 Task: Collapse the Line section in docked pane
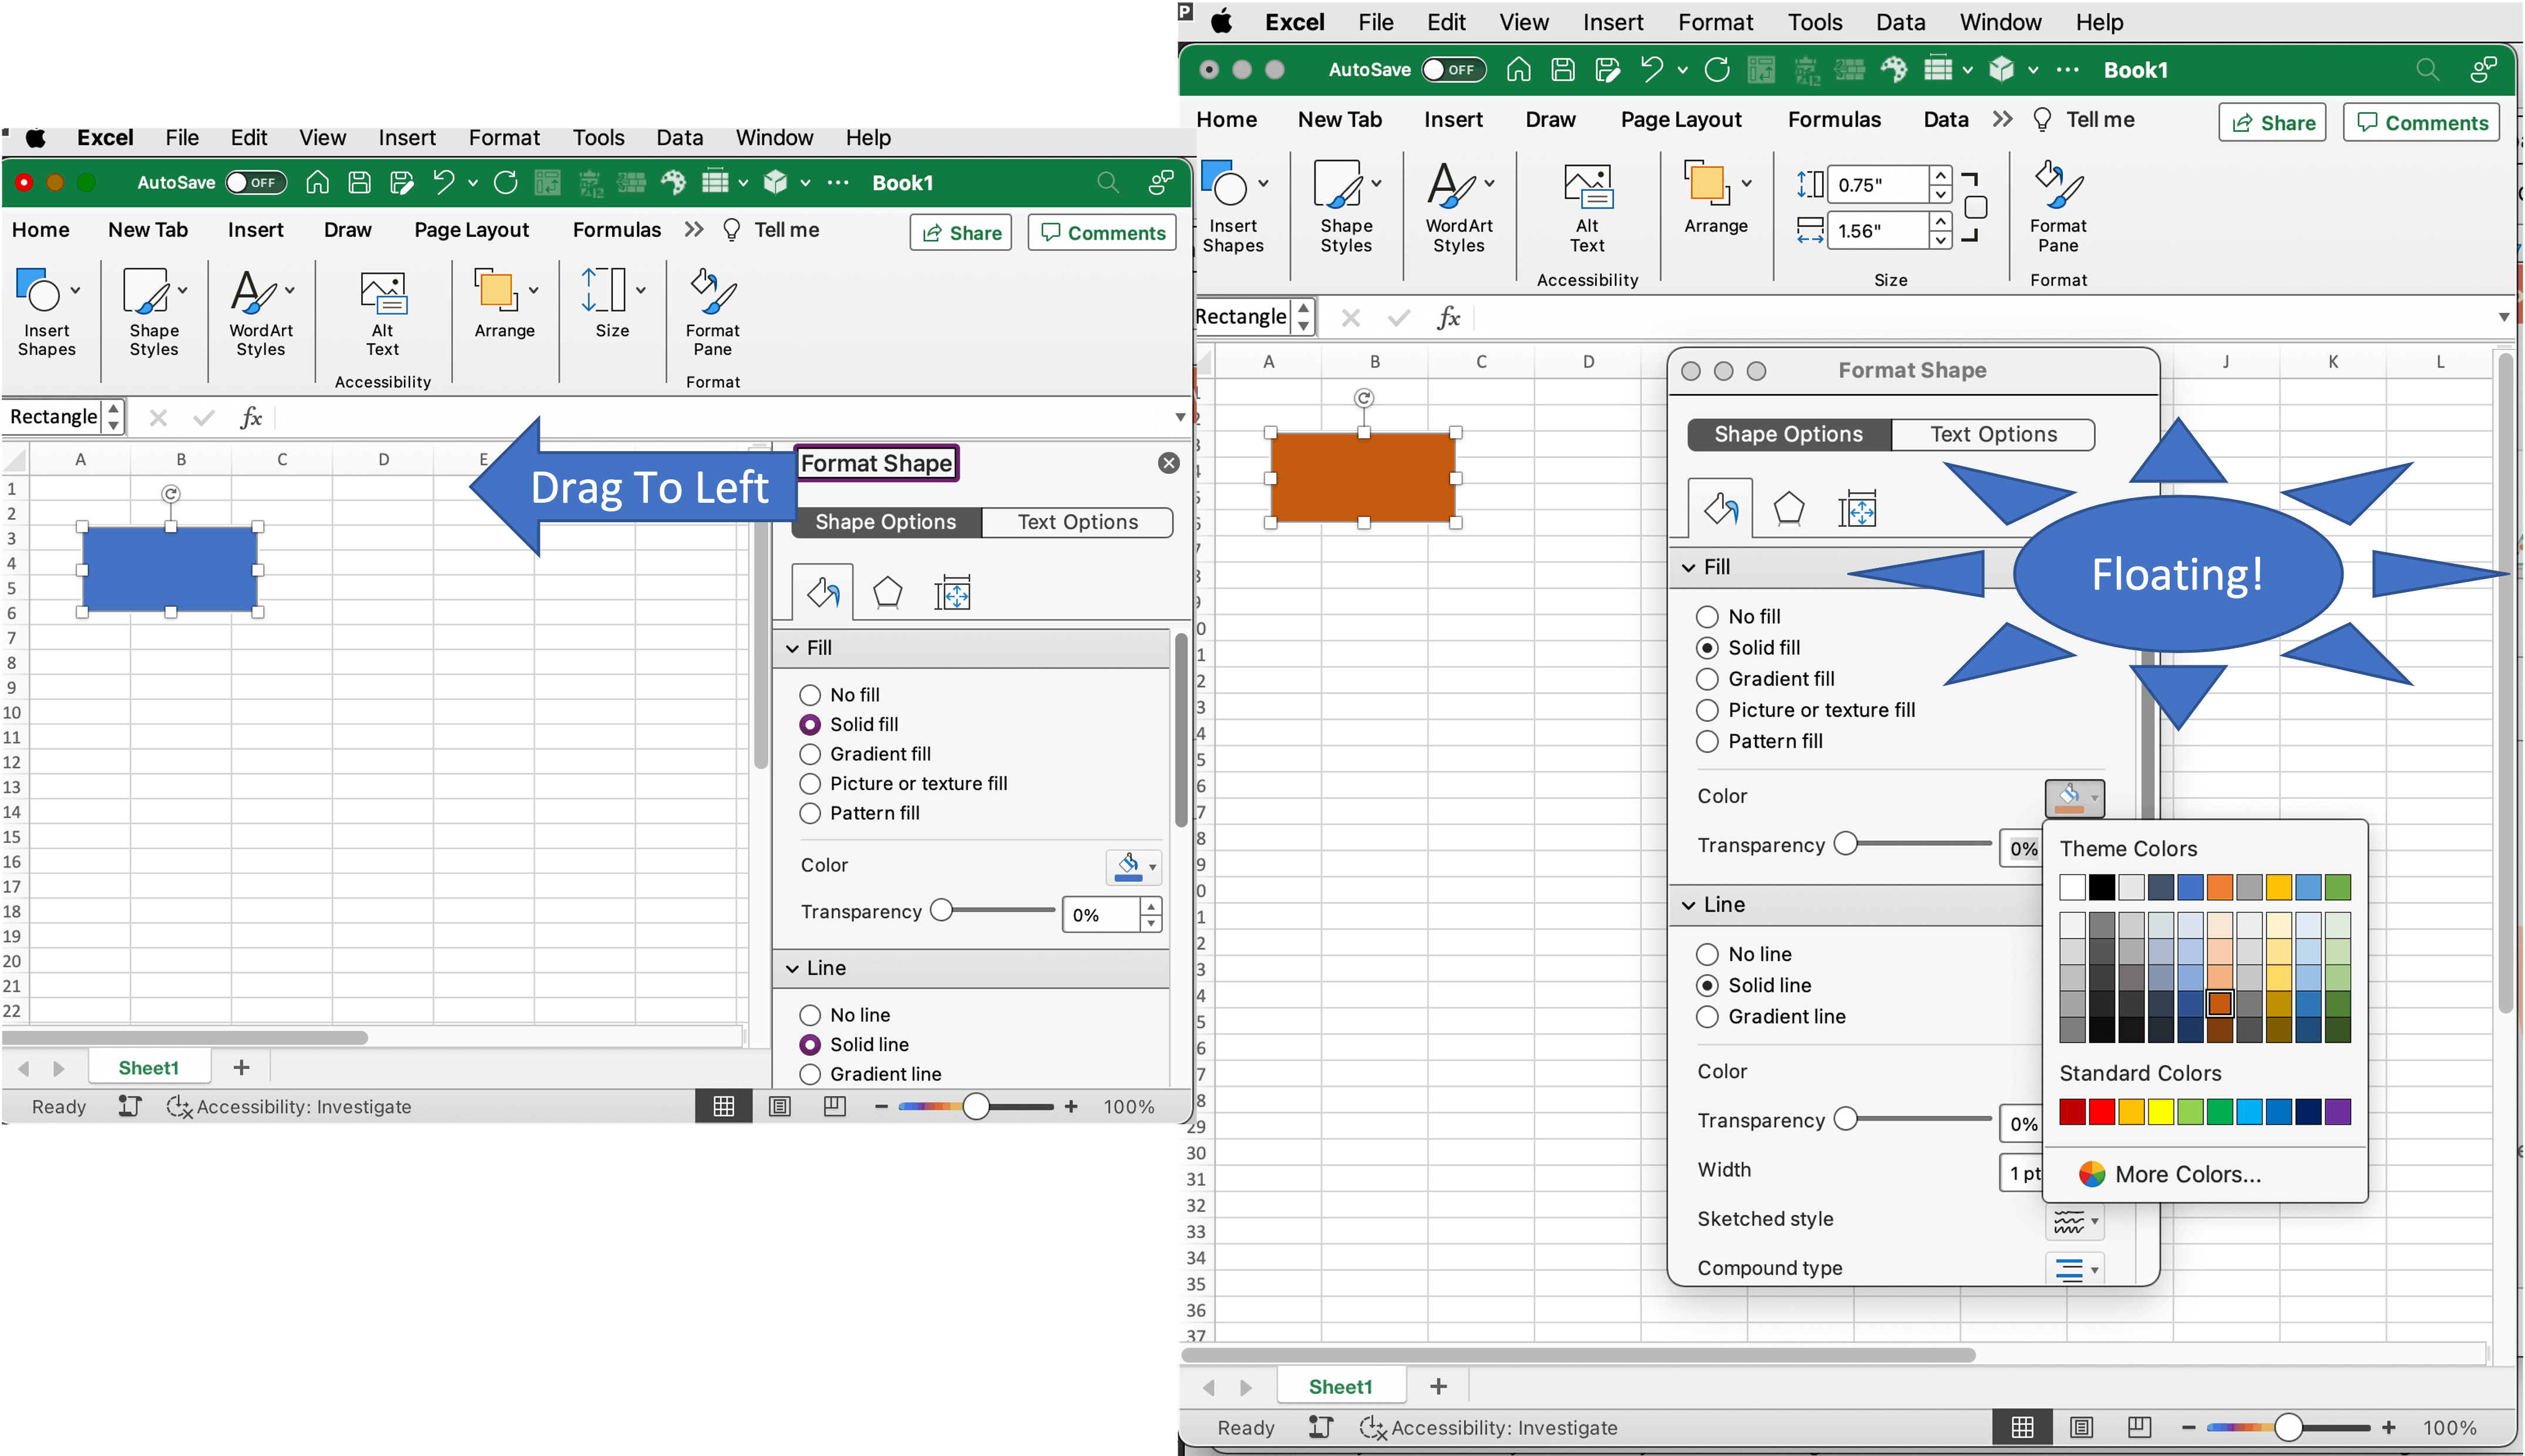[x=793, y=968]
